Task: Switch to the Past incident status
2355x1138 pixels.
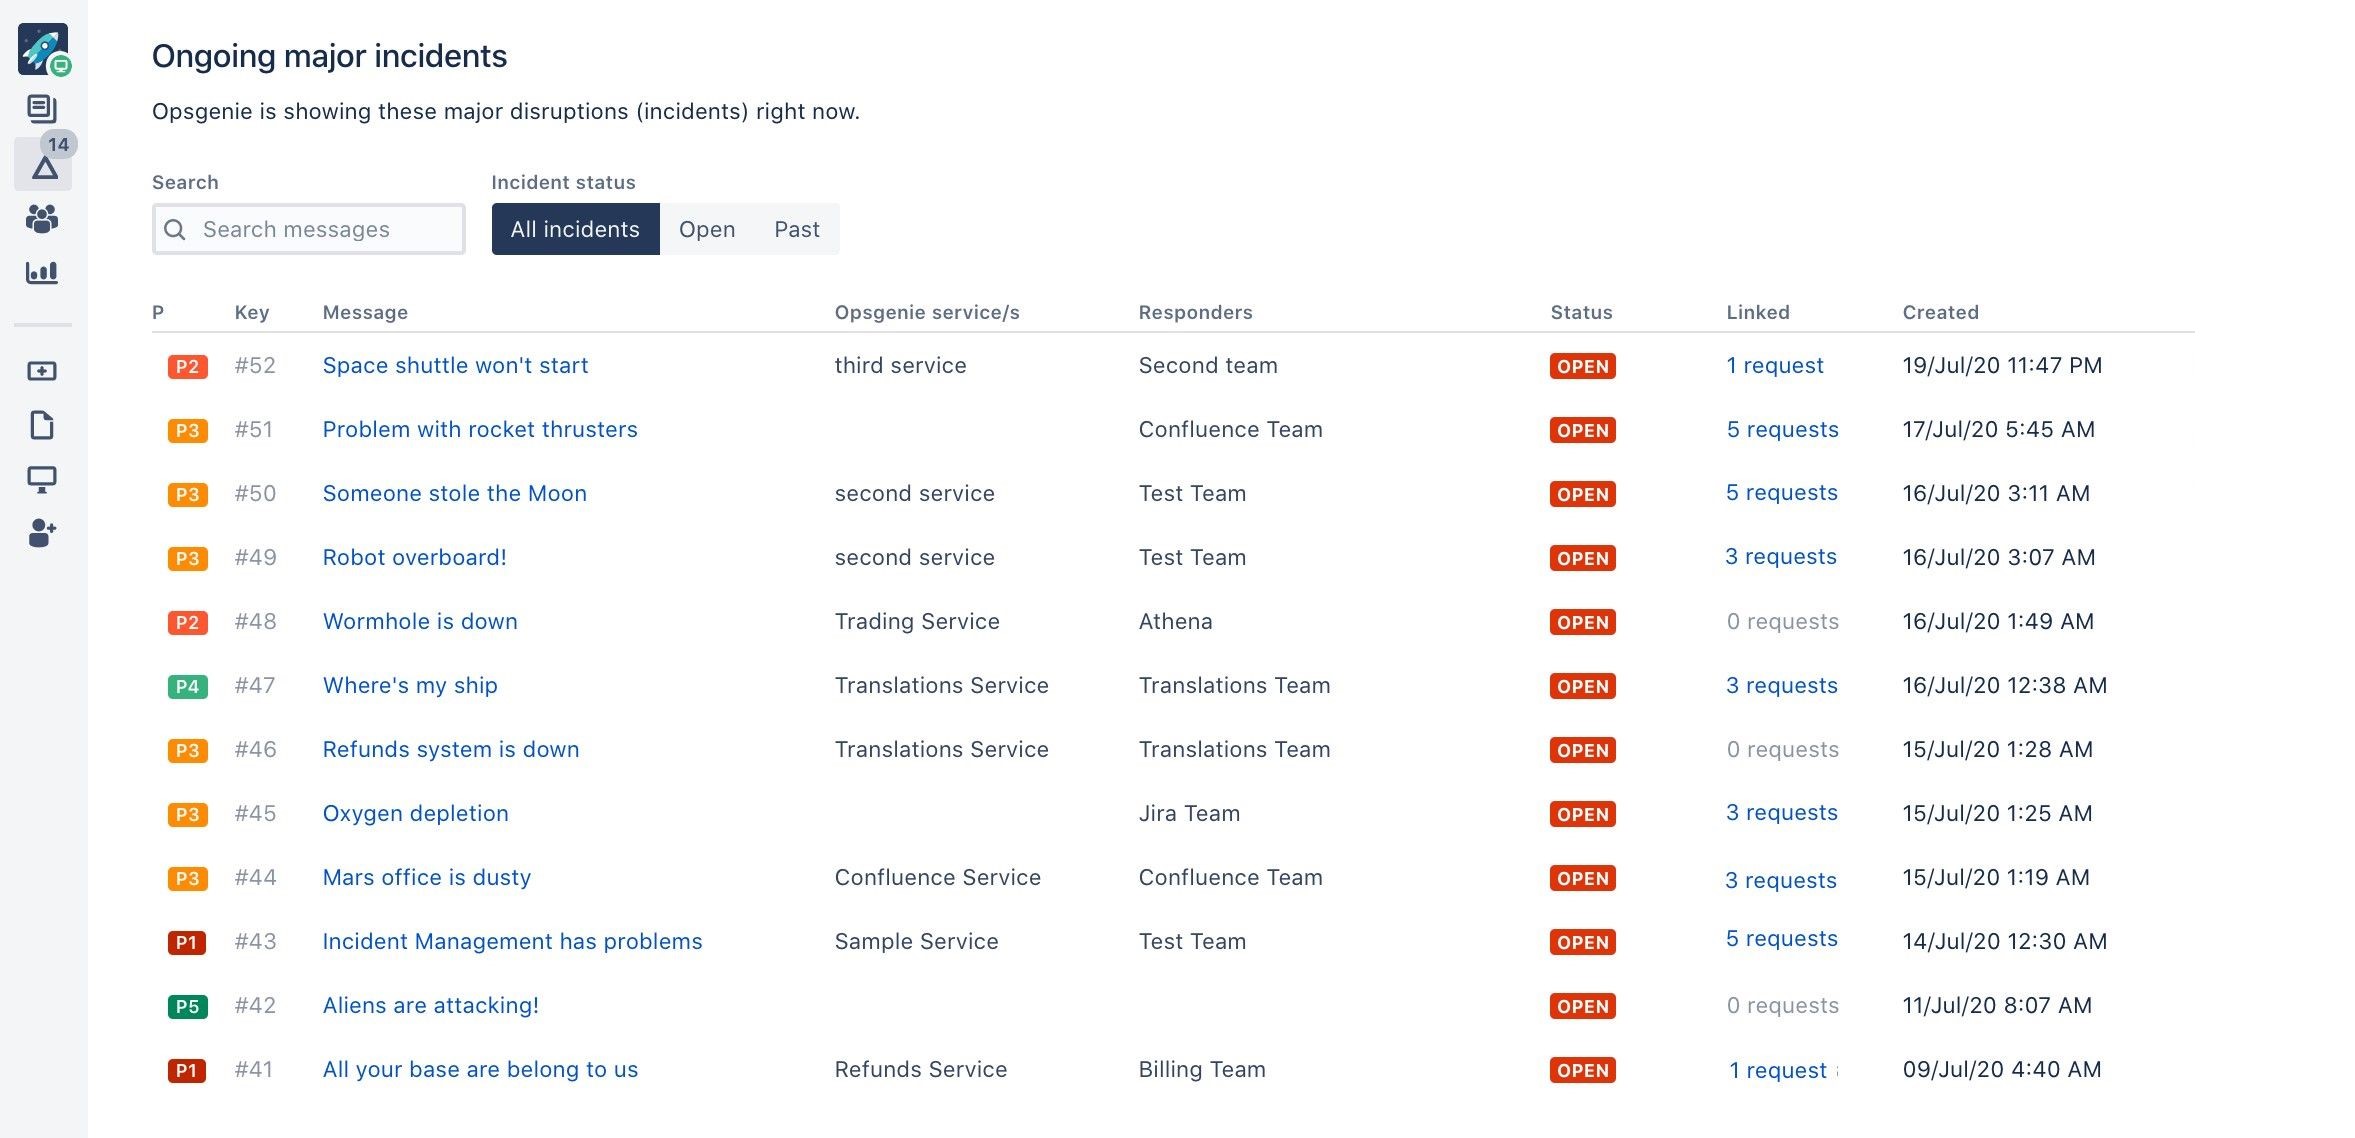Action: [x=797, y=229]
